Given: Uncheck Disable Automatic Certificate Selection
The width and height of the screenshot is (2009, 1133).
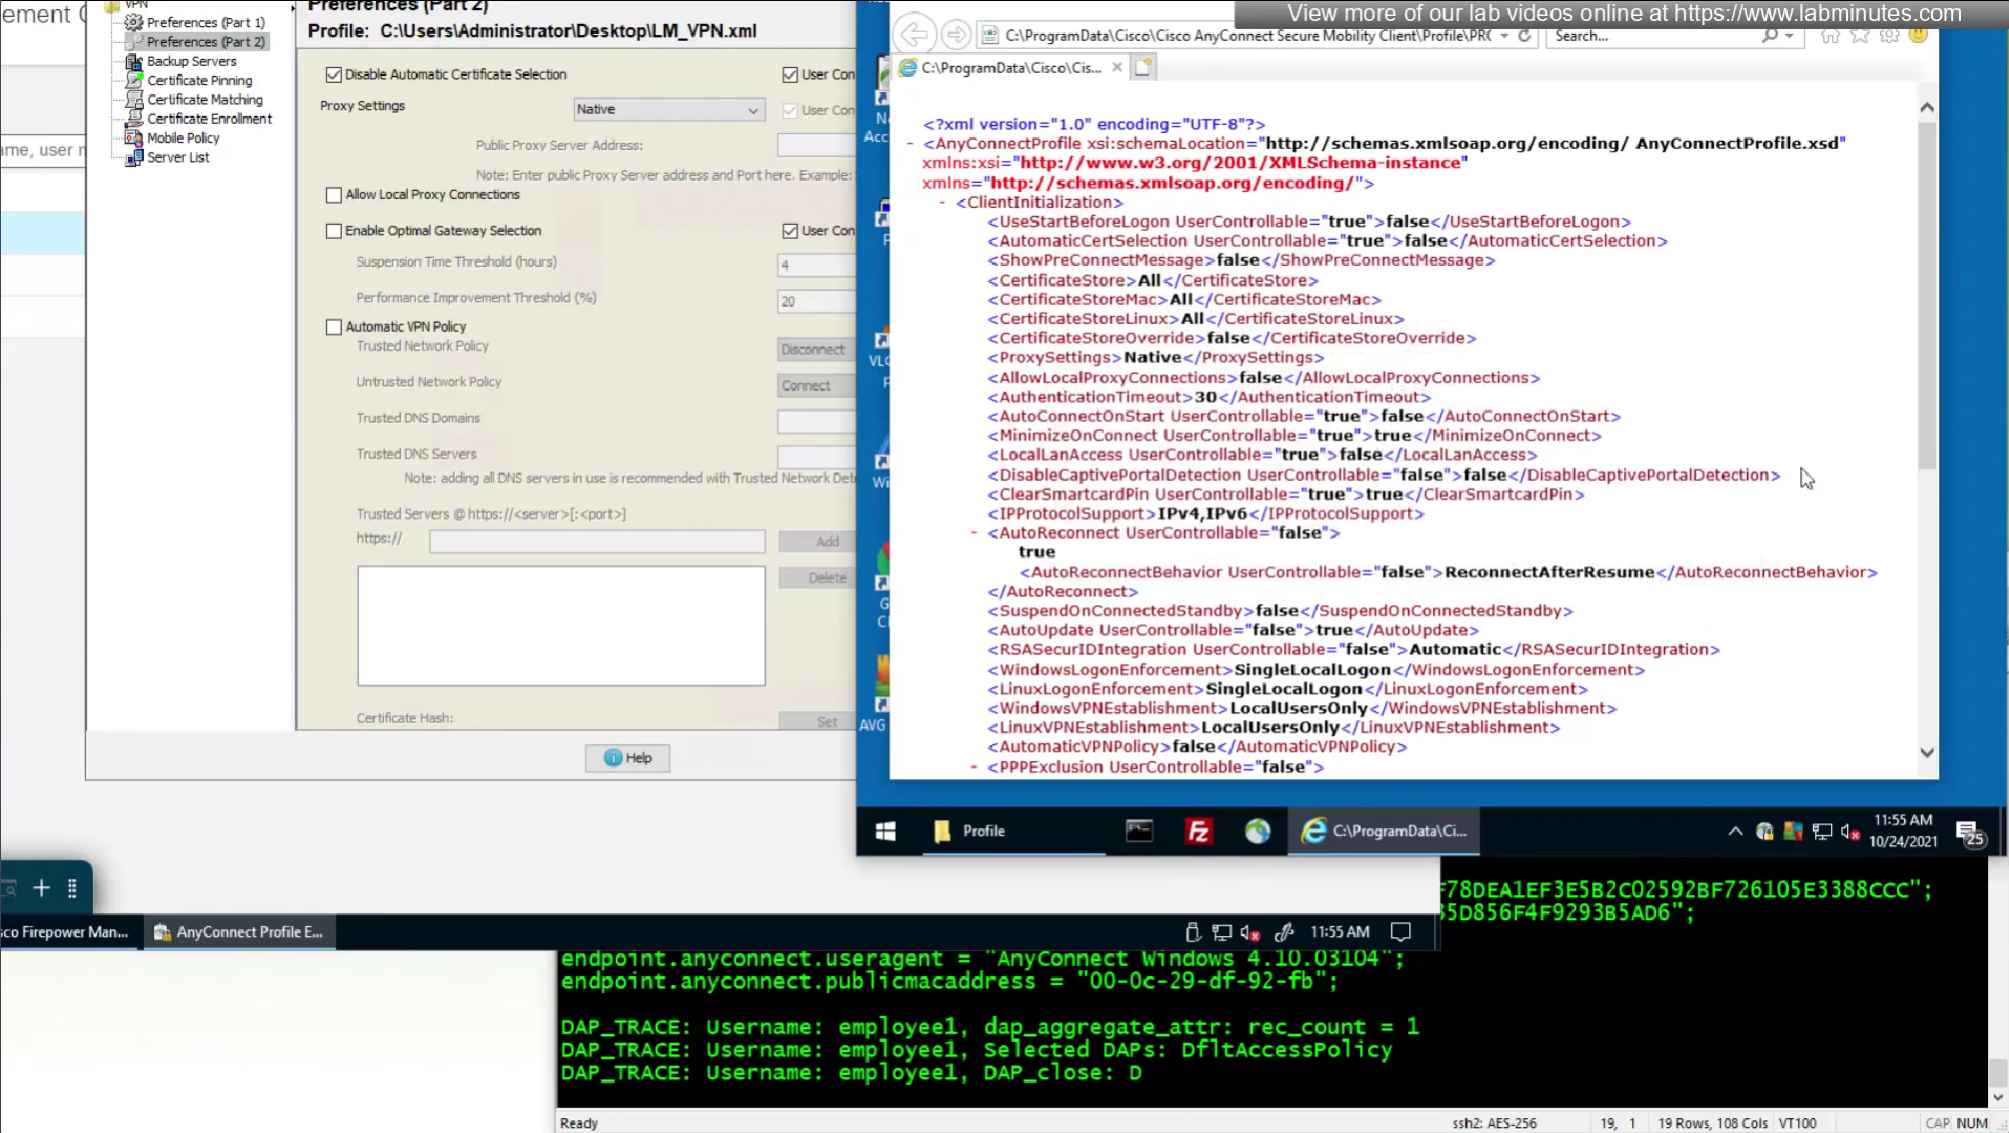Looking at the screenshot, I should (334, 74).
